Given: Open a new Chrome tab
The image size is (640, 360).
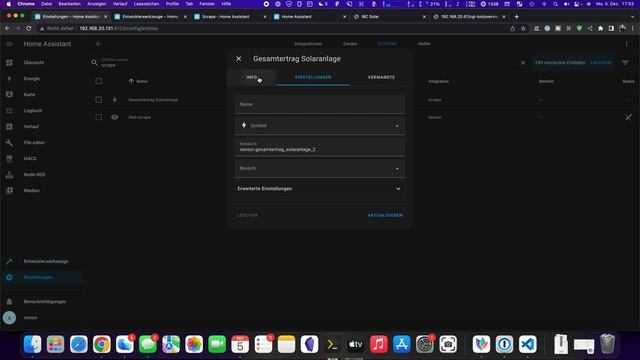Looking at the screenshot, I should (x=516, y=17).
